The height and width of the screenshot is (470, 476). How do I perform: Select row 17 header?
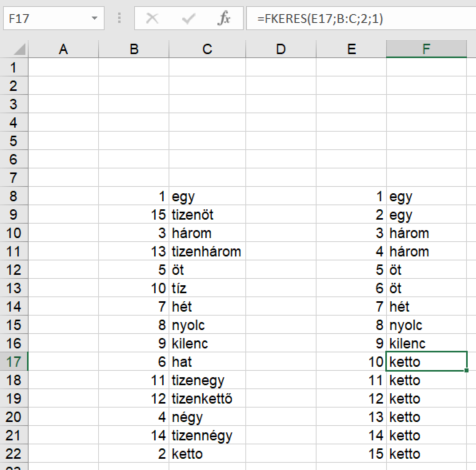point(14,362)
